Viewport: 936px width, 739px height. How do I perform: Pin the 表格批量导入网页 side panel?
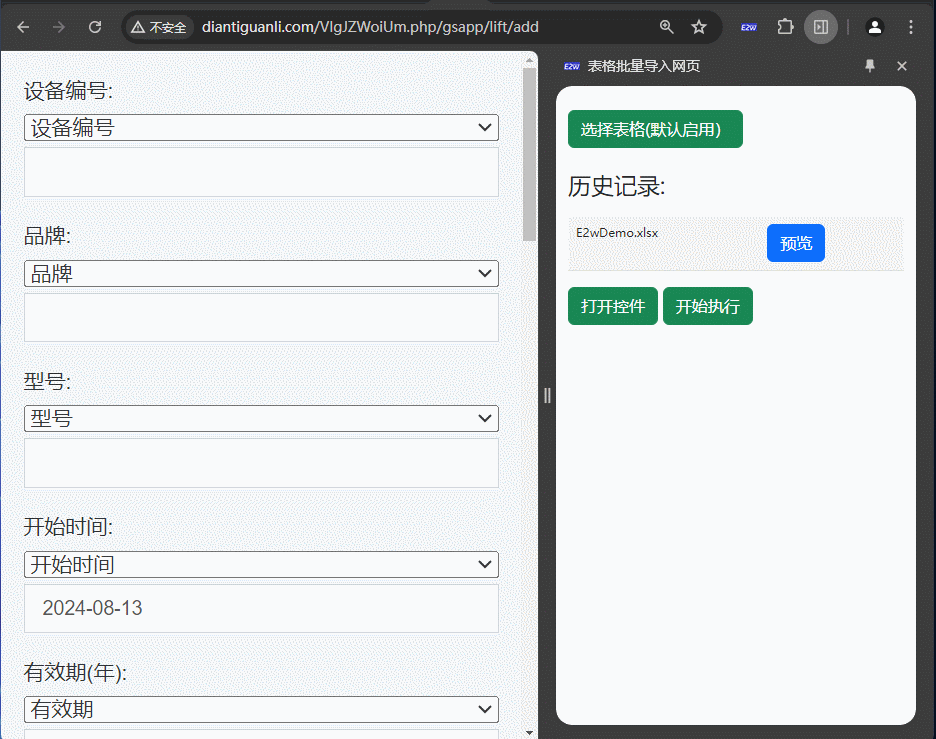870,66
